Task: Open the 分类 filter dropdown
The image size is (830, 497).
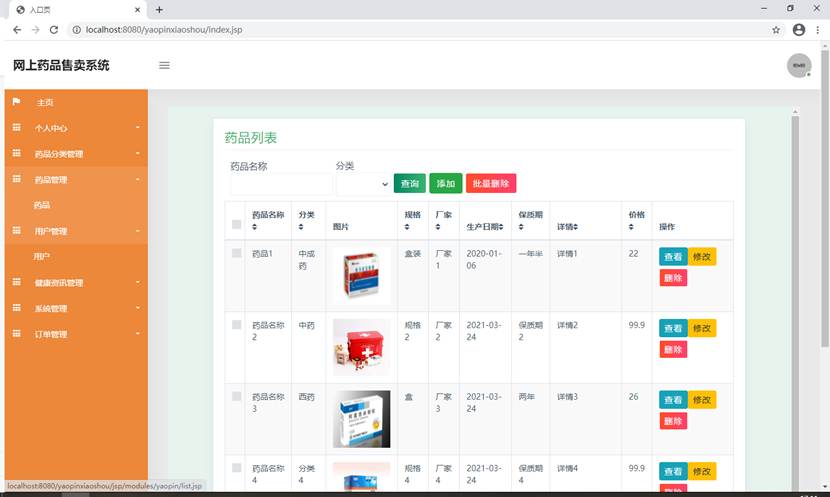Action: (x=363, y=184)
